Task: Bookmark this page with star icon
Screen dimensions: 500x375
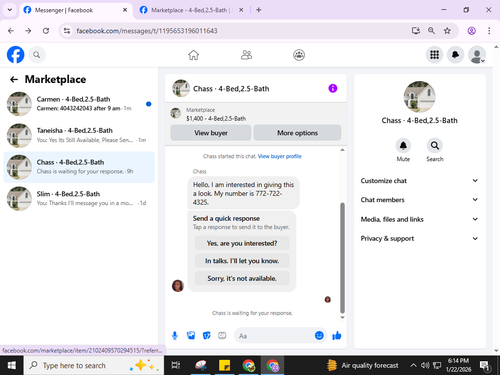Action: (x=447, y=31)
